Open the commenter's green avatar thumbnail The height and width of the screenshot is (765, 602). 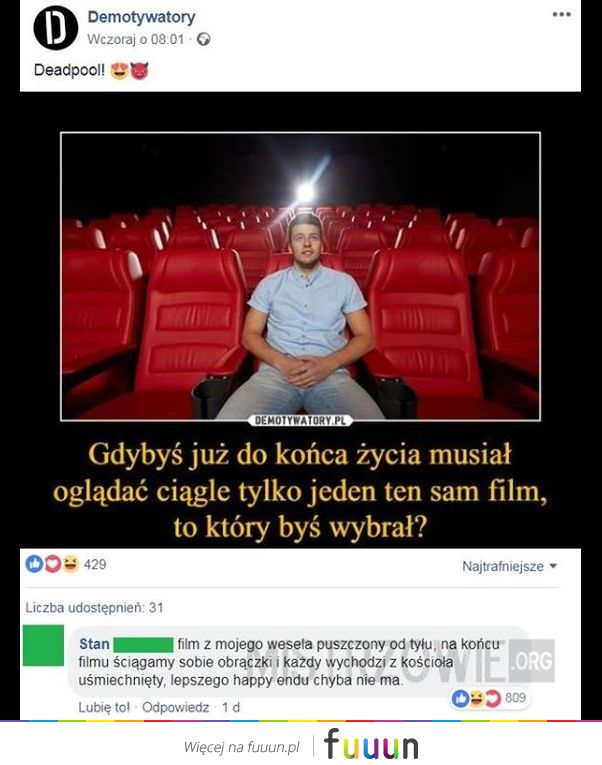[43, 645]
